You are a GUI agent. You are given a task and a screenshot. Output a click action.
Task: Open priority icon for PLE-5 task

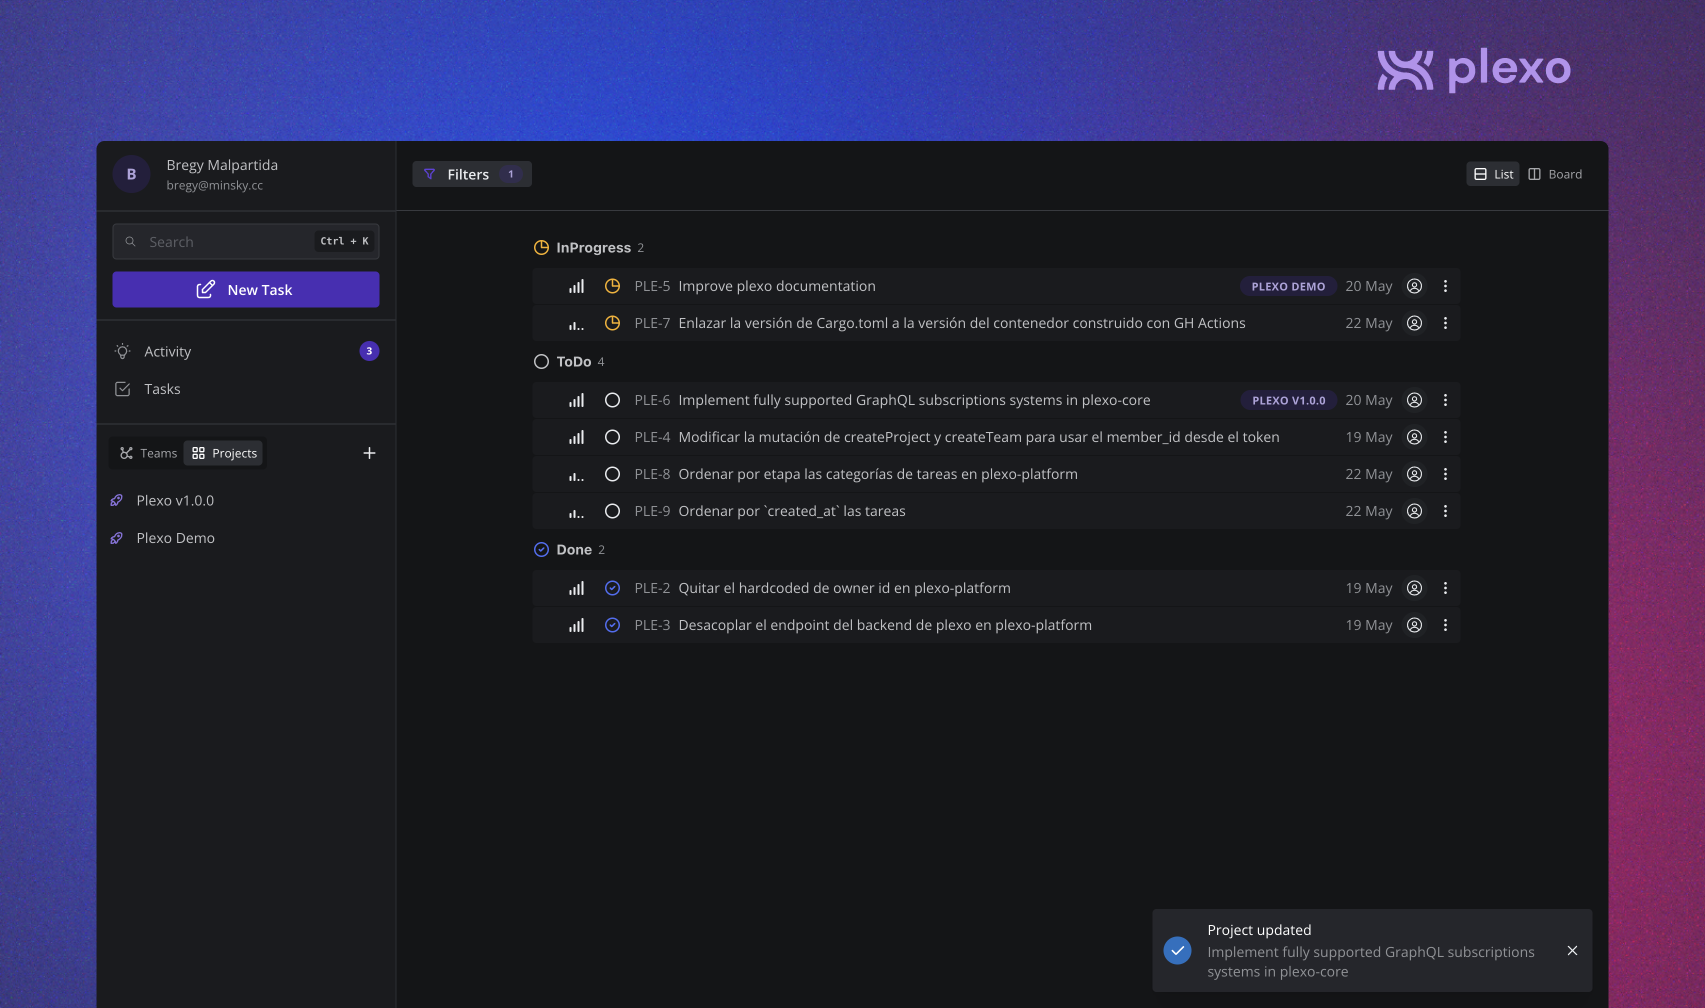[576, 286]
